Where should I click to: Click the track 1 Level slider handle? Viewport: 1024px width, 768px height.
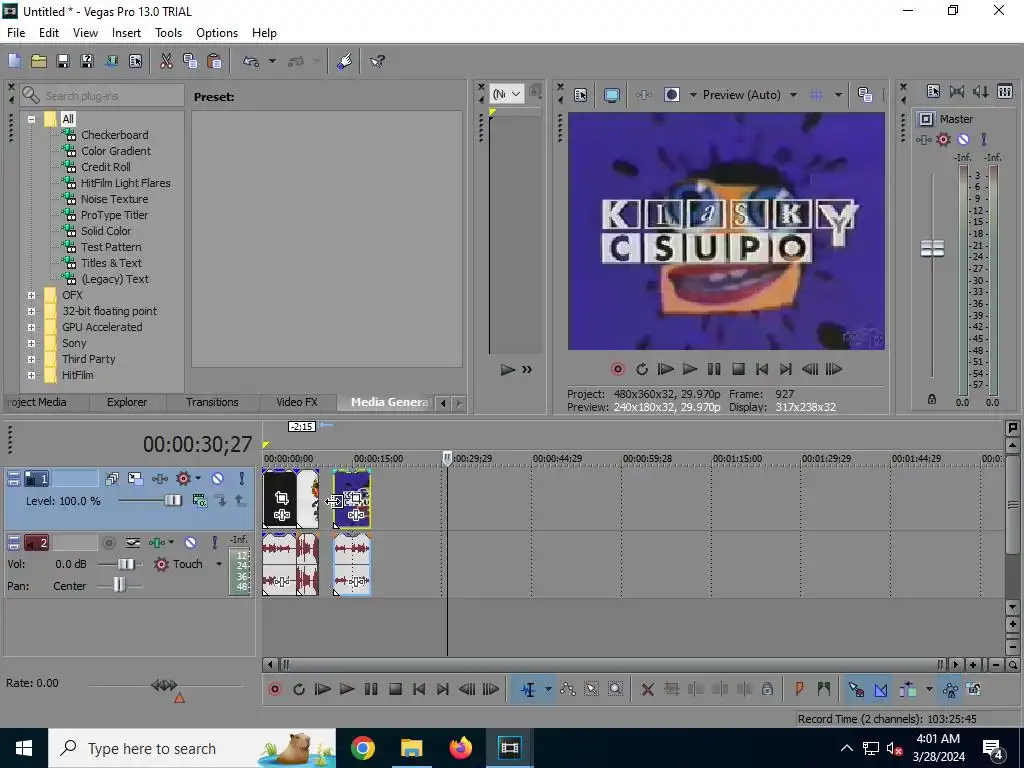click(173, 501)
